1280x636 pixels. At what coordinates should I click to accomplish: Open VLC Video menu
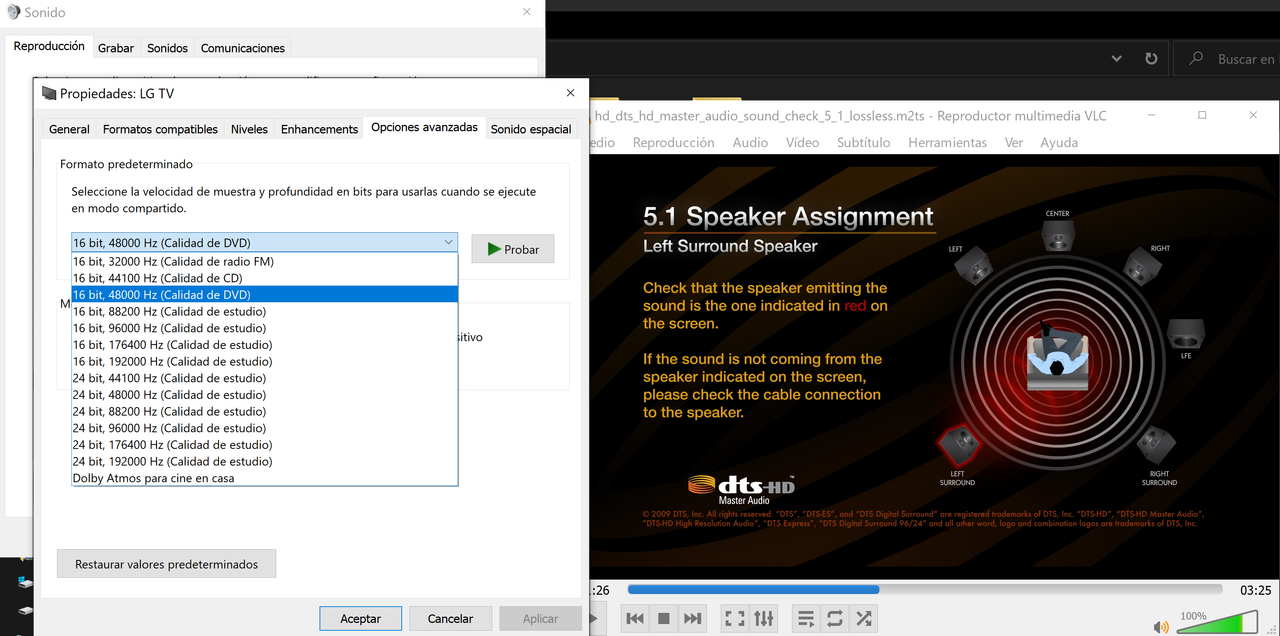click(x=802, y=142)
